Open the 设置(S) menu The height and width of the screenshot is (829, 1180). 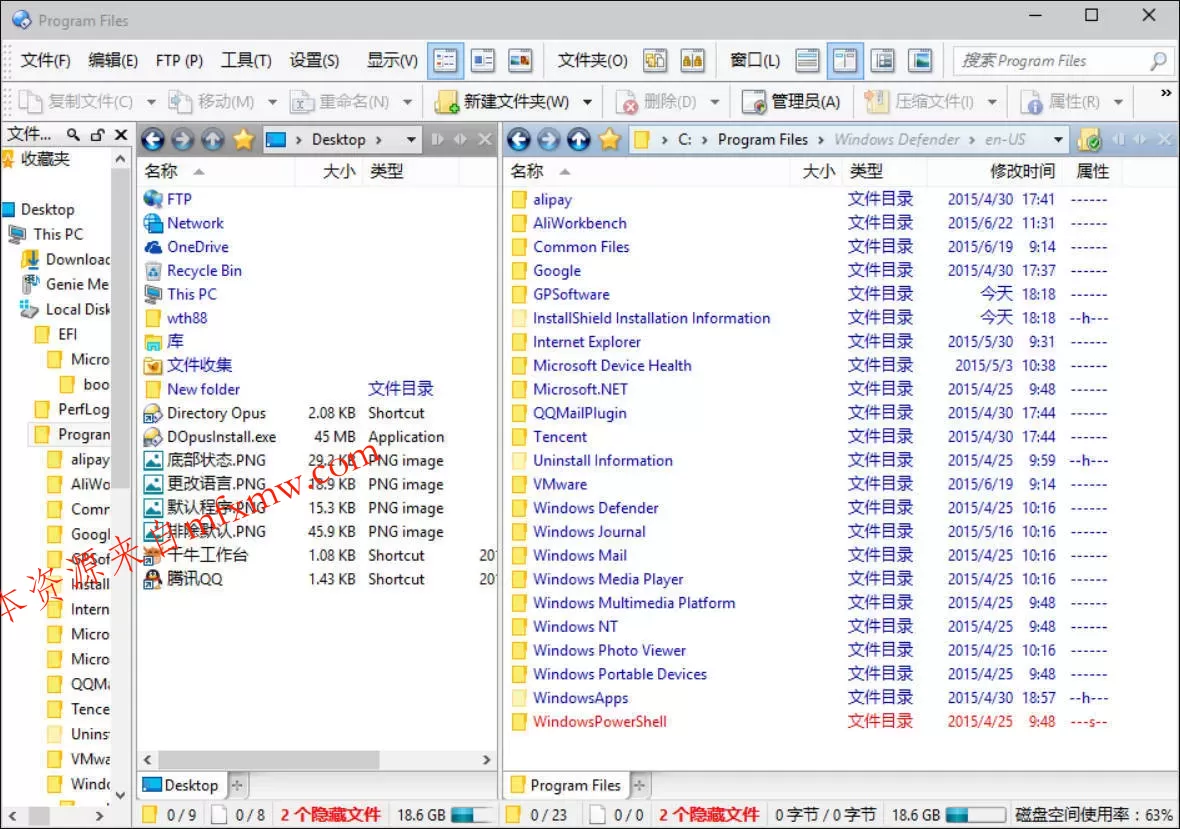pos(314,60)
